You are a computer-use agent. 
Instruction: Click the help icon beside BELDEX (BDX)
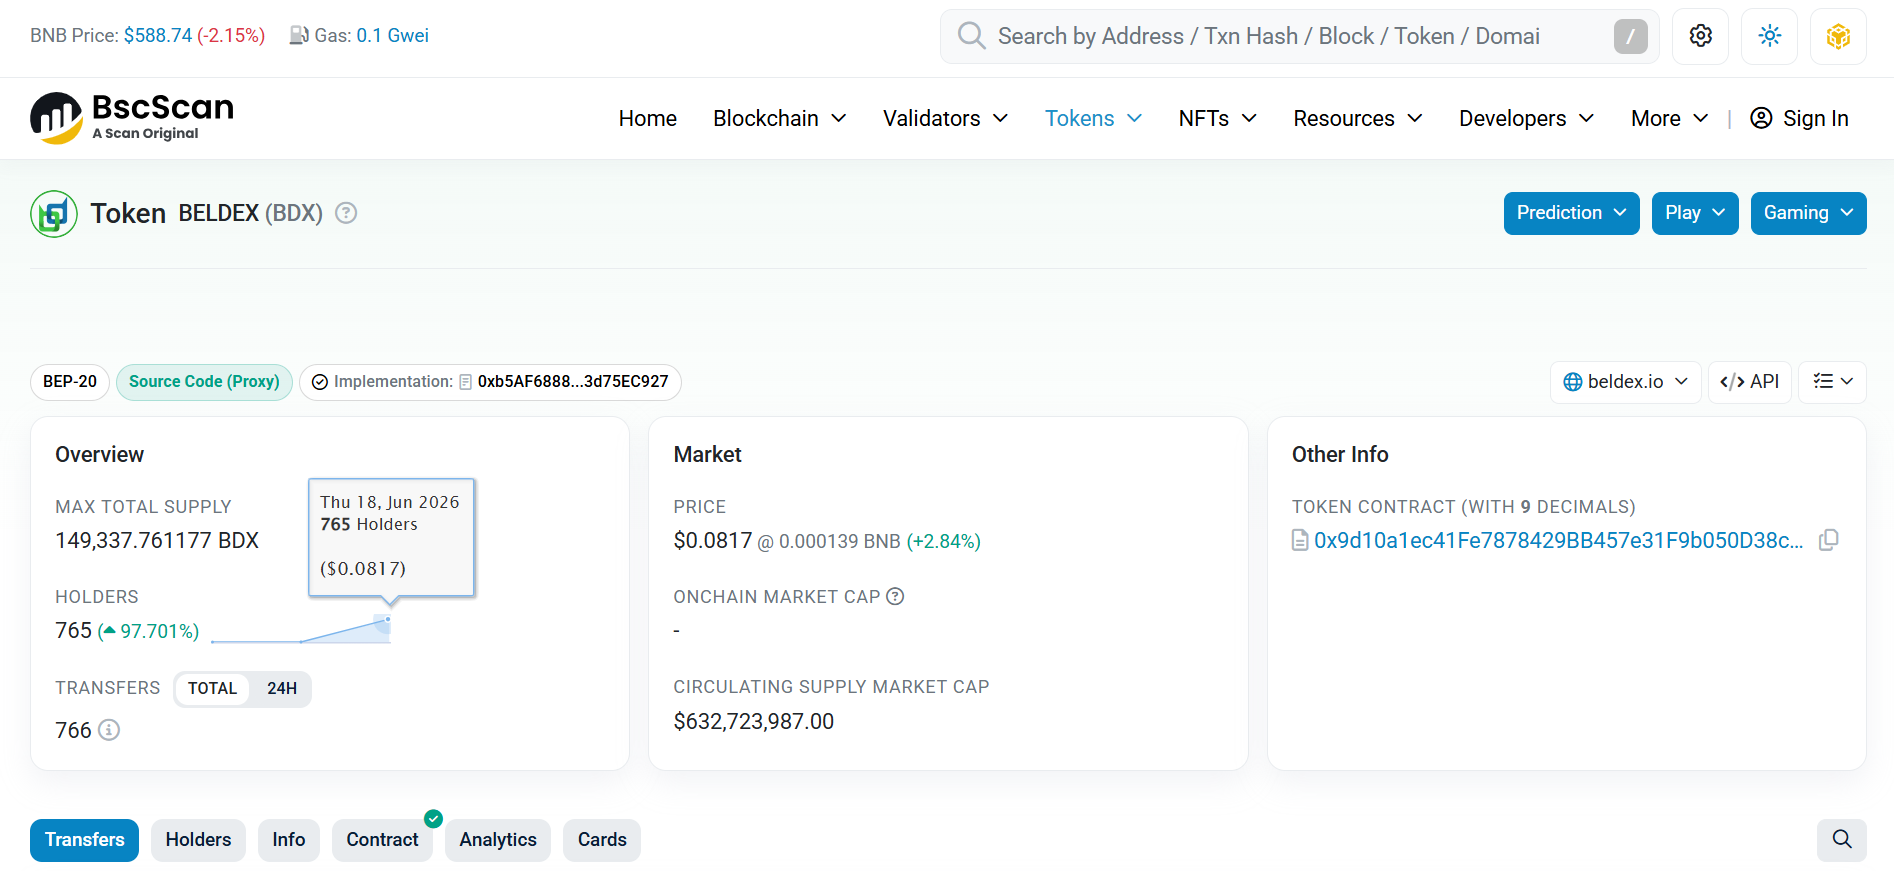tap(346, 213)
